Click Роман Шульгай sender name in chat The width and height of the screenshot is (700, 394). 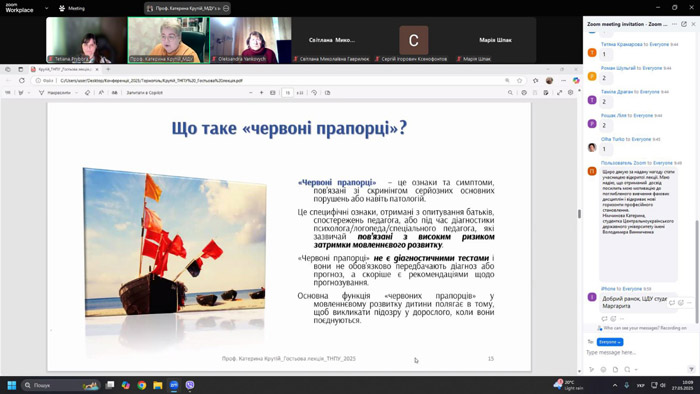click(x=618, y=68)
